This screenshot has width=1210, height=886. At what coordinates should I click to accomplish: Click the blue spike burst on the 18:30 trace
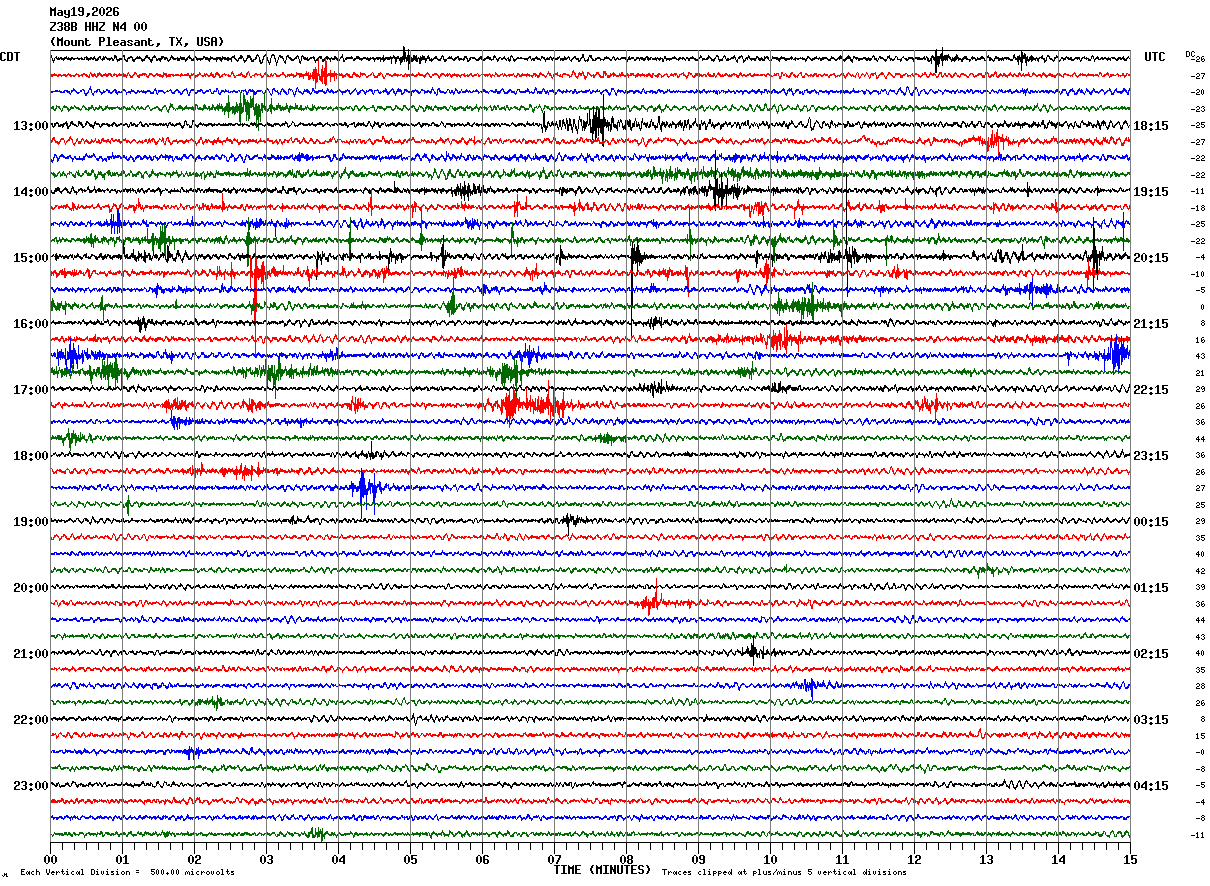(x=367, y=489)
